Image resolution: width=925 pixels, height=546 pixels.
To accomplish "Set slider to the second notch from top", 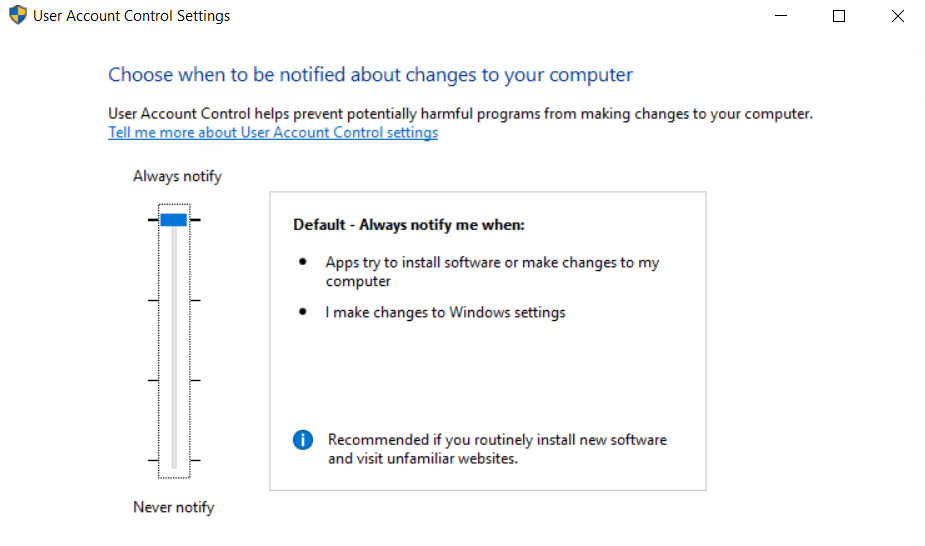I will pos(174,300).
